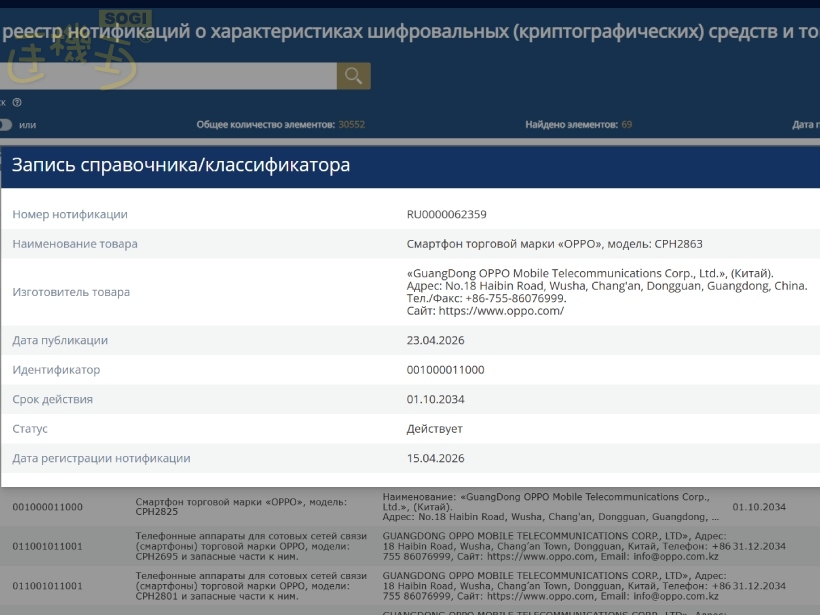The image size is (820, 615).
Task: Select publication date 23.04.2026
Action: click(436, 340)
